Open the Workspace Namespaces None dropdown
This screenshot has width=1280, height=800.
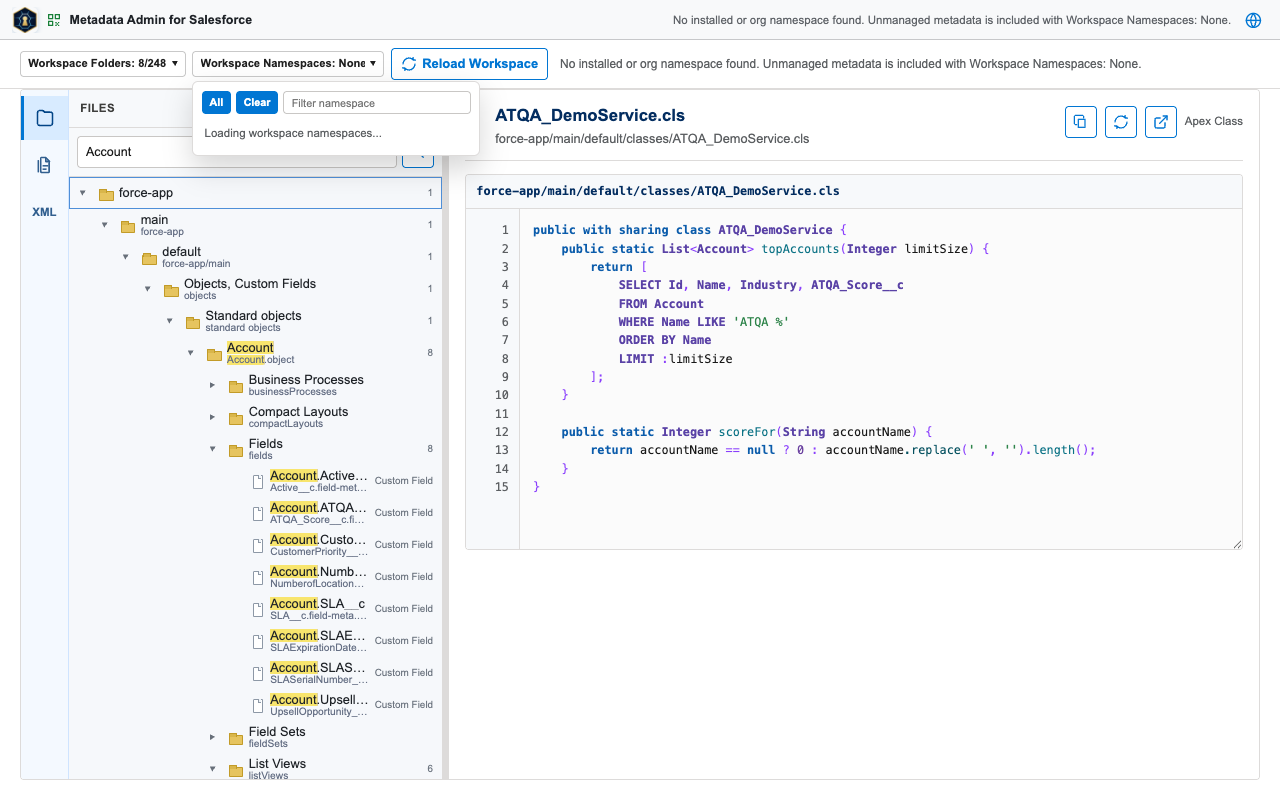point(288,63)
